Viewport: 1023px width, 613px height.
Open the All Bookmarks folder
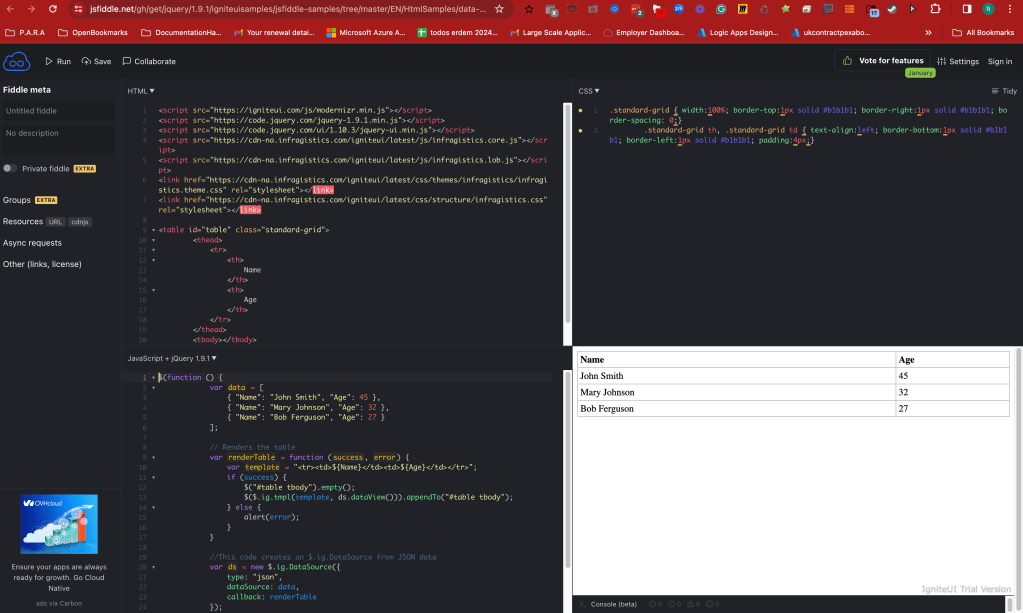[983, 33]
